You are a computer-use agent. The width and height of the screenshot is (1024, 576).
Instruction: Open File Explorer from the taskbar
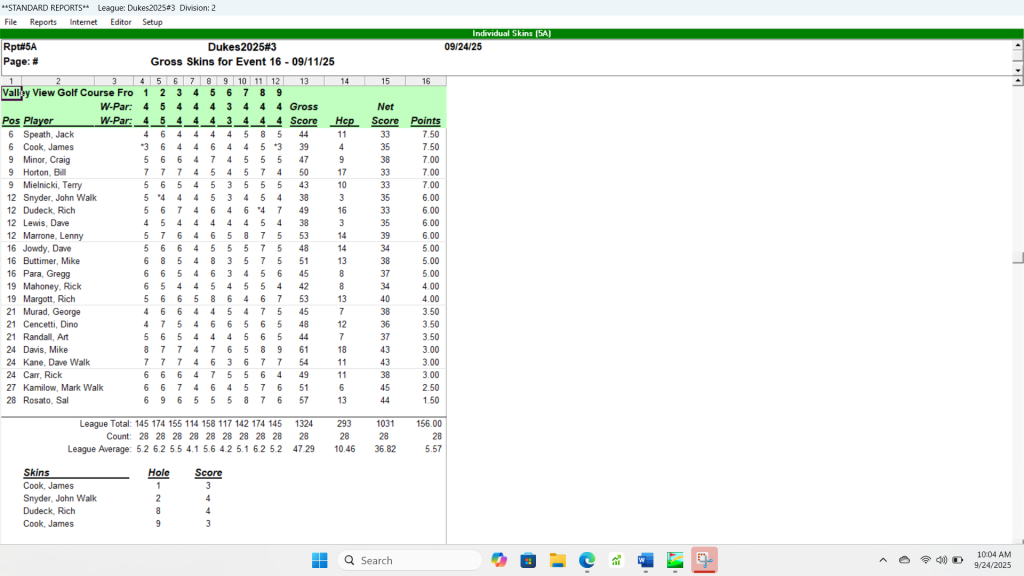tap(557, 560)
